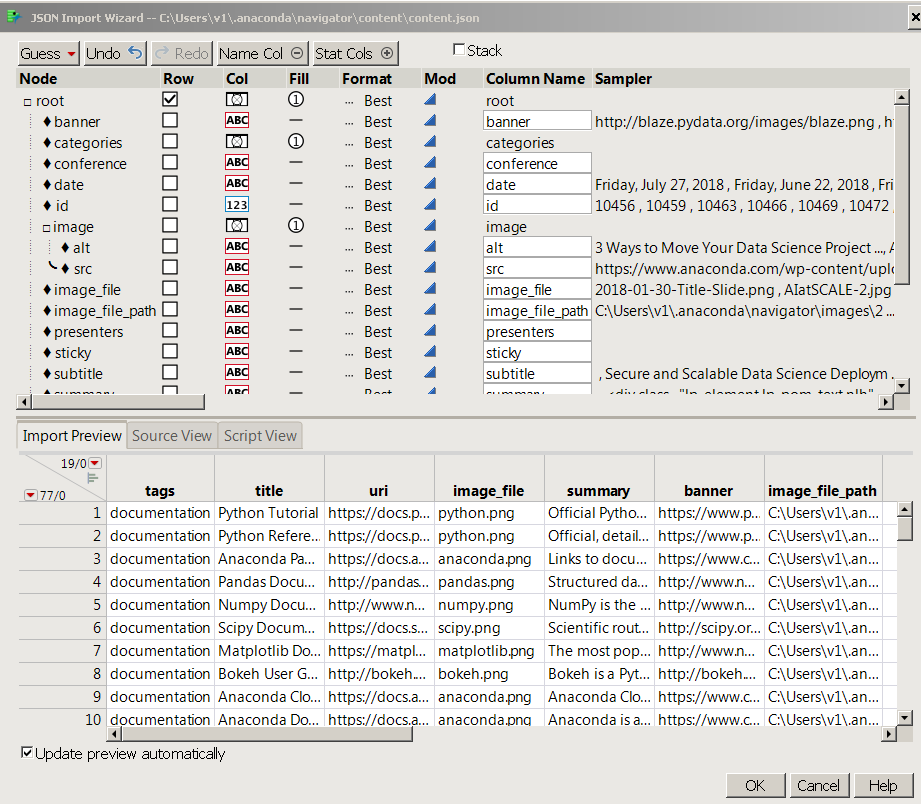Click the camera col icon for categories
The width and height of the screenshot is (921, 804).
[x=237, y=142]
